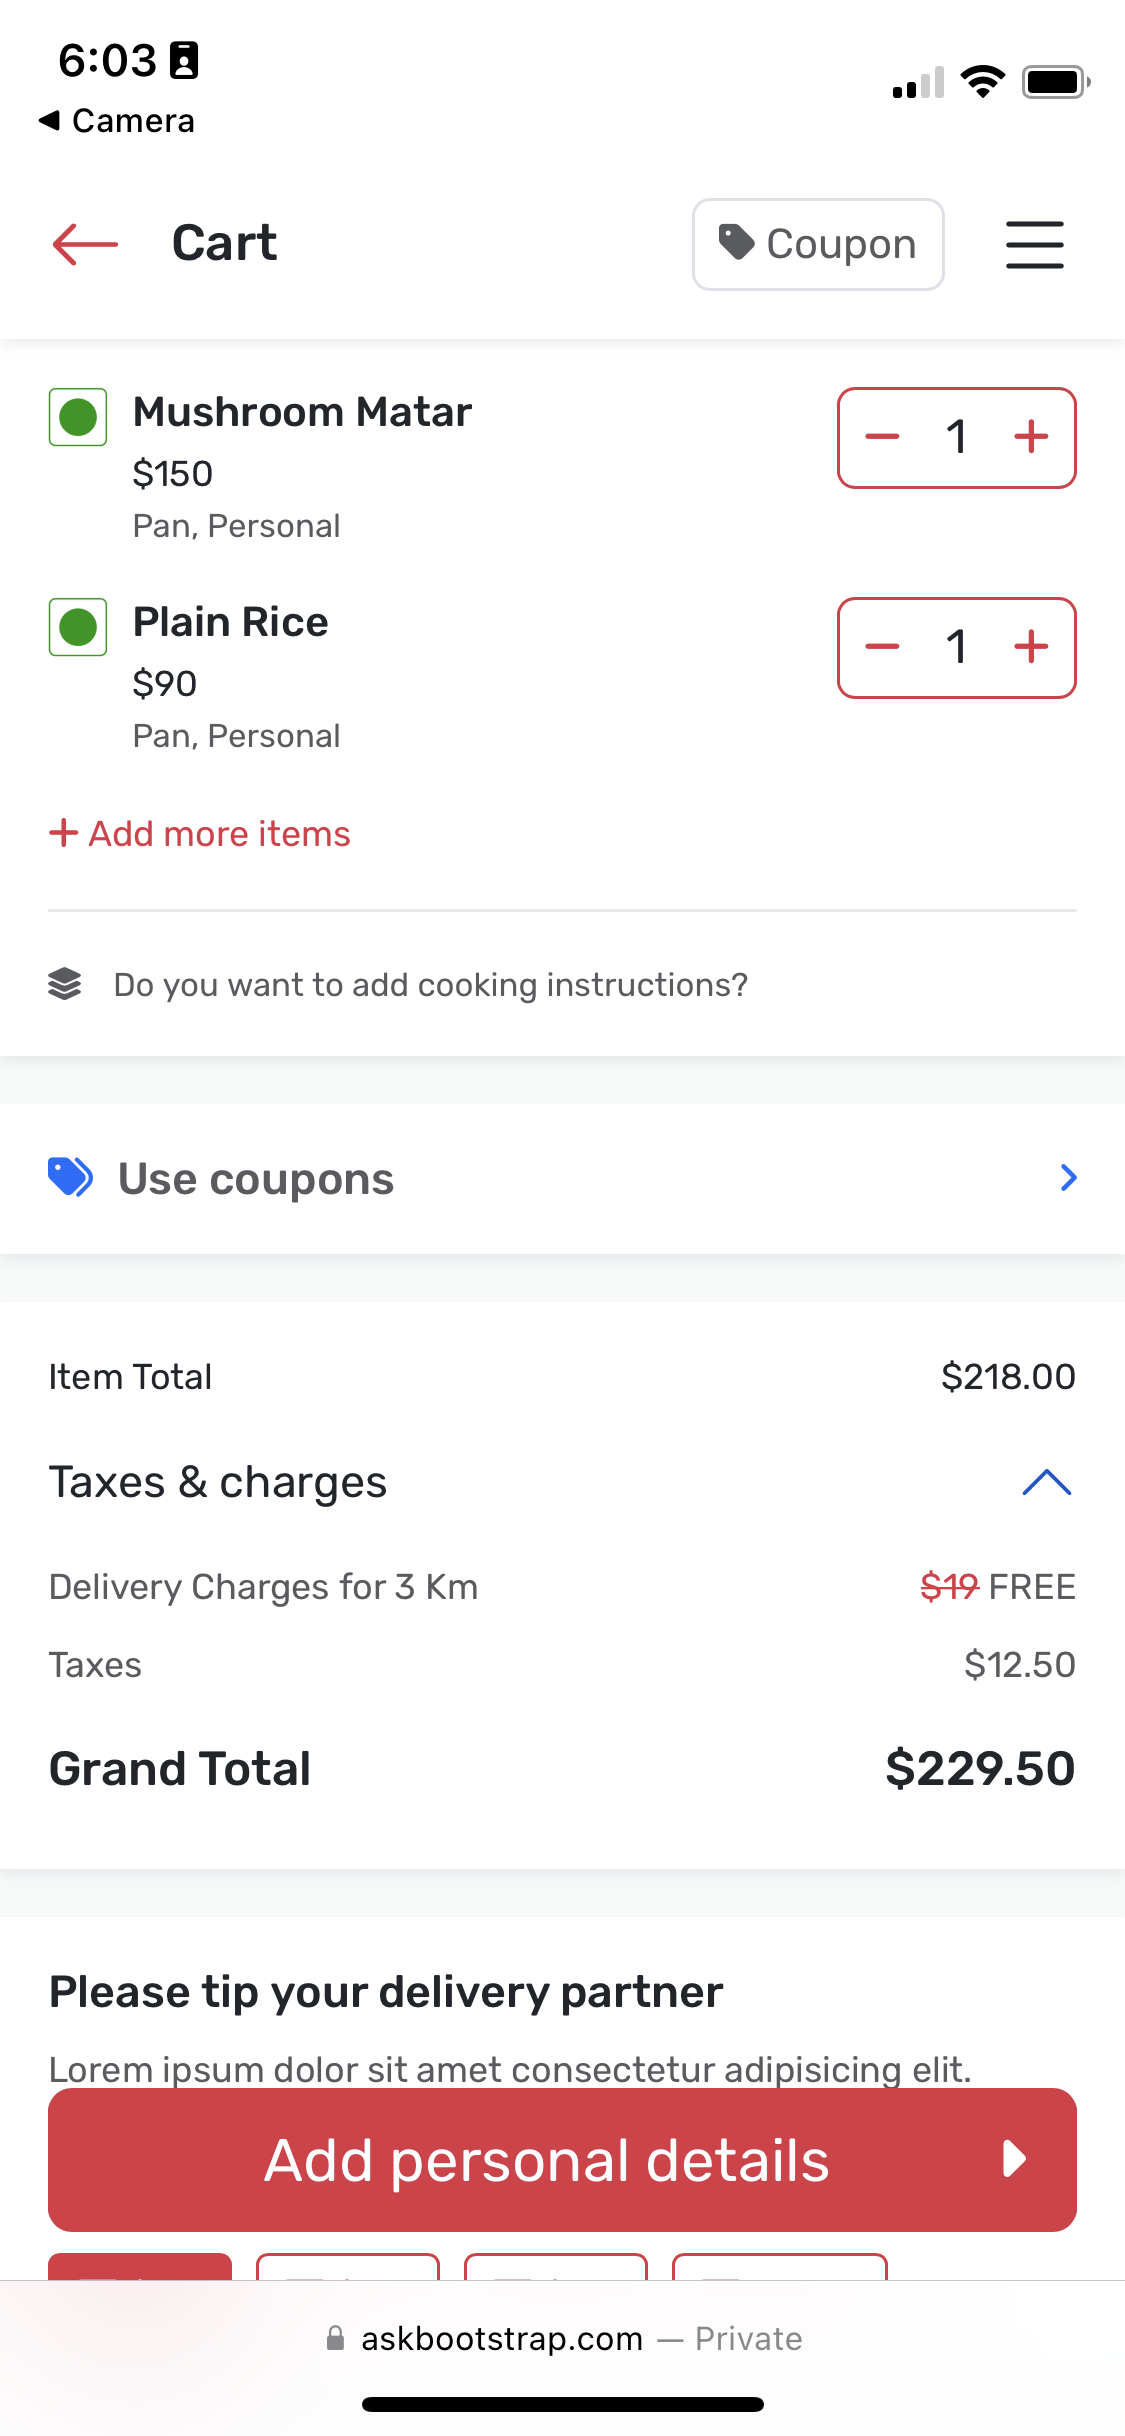Image resolution: width=1125 pixels, height=2436 pixels.
Task: Collapse Taxes & charges with up chevron
Action: click(x=1047, y=1482)
